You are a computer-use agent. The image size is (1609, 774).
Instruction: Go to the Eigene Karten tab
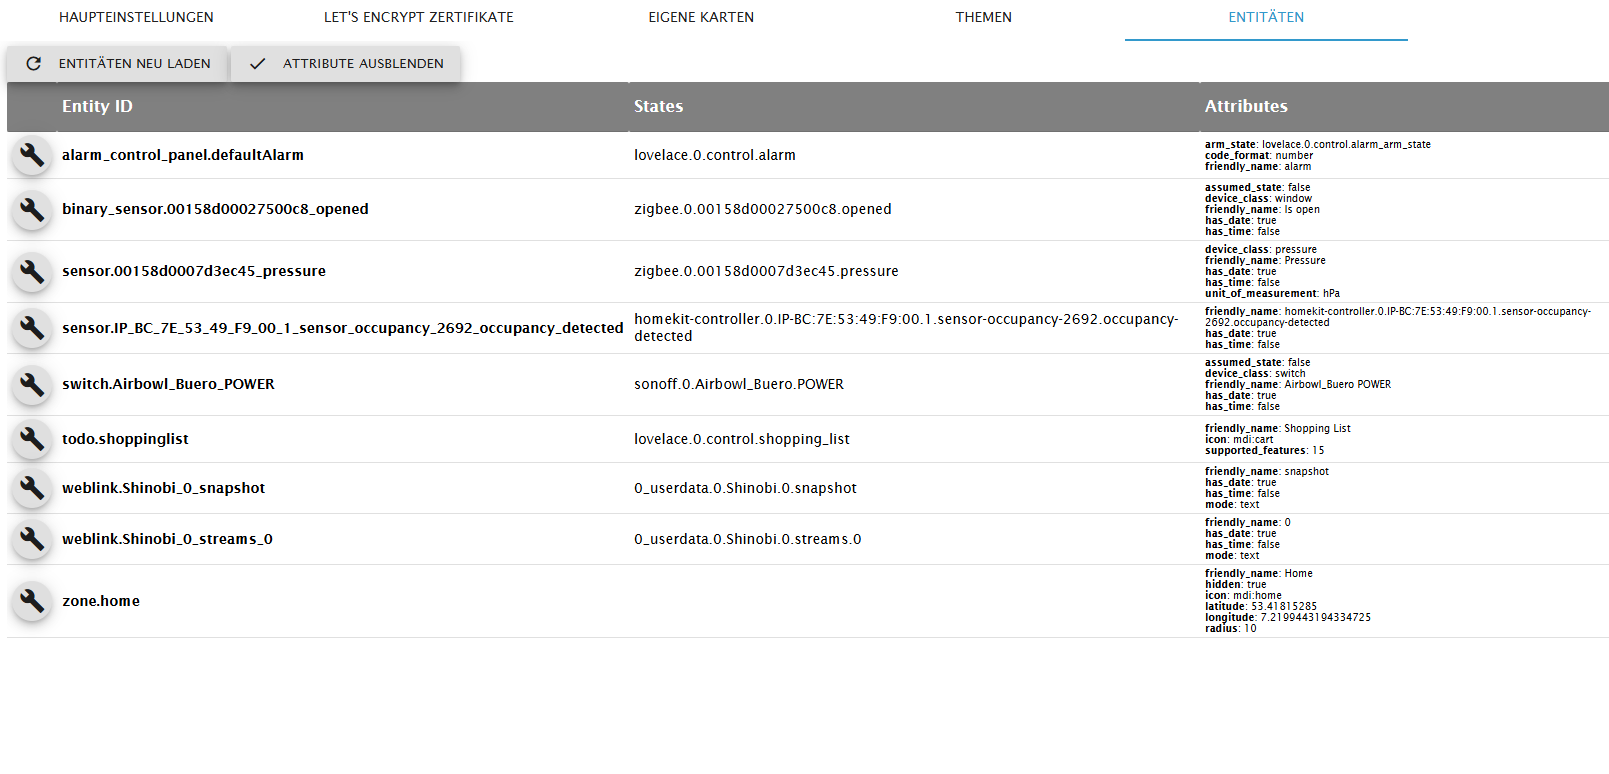pyautogui.click(x=701, y=17)
